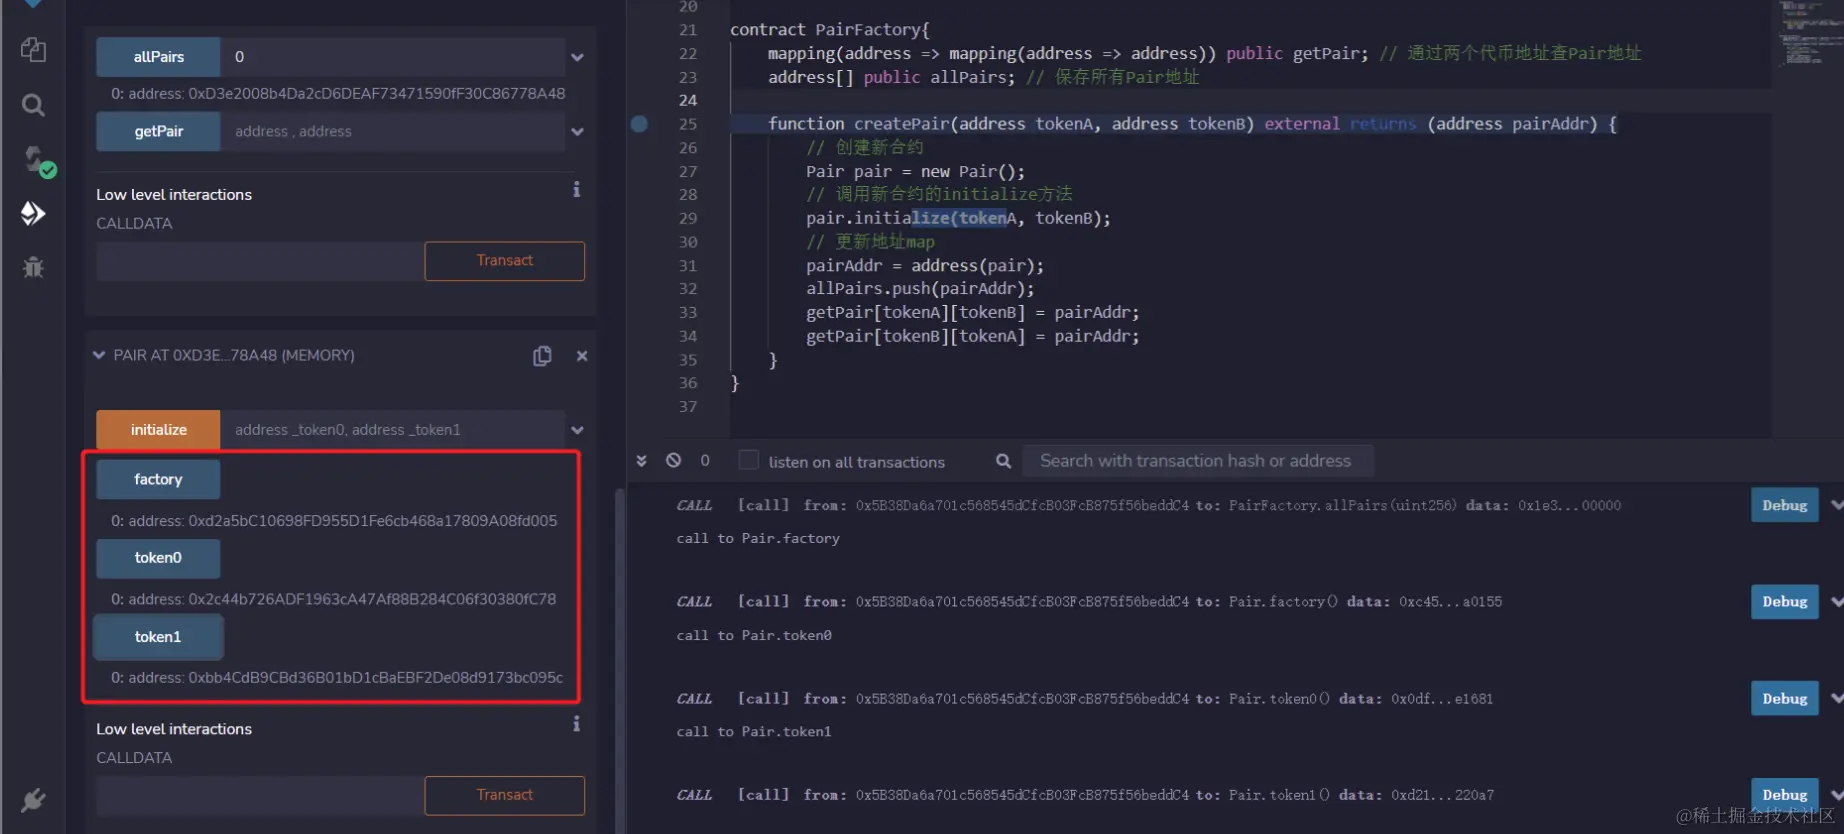Collapse the terminal panel with double chevron
Screen dimensions: 1844x834
[641, 461]
